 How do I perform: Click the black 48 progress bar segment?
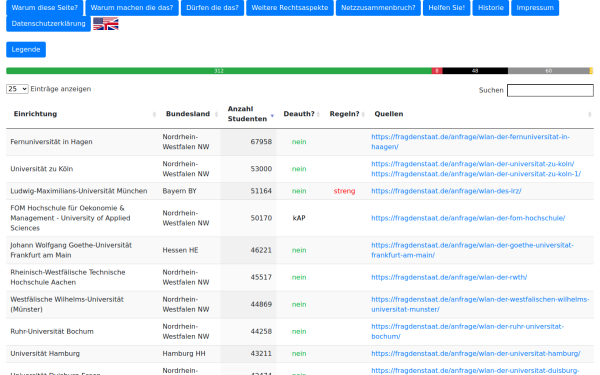(475, 71)
